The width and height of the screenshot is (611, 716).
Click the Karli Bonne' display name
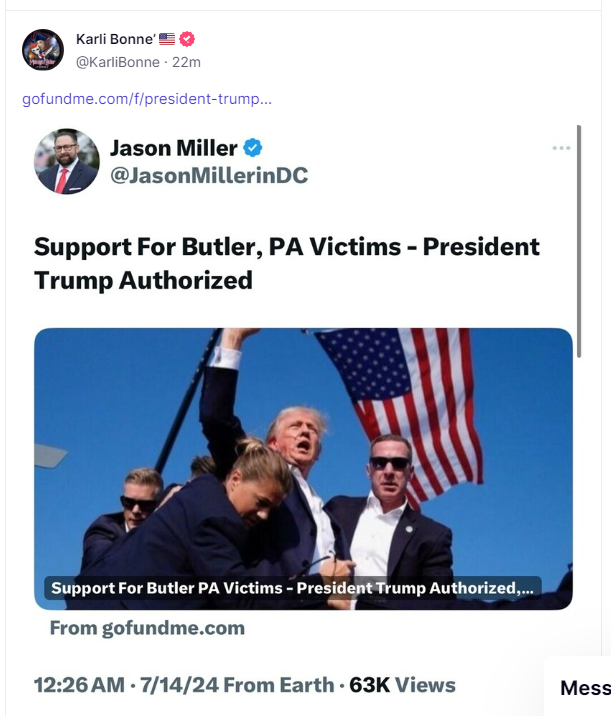pyautogui.click(x=116, y=39)
